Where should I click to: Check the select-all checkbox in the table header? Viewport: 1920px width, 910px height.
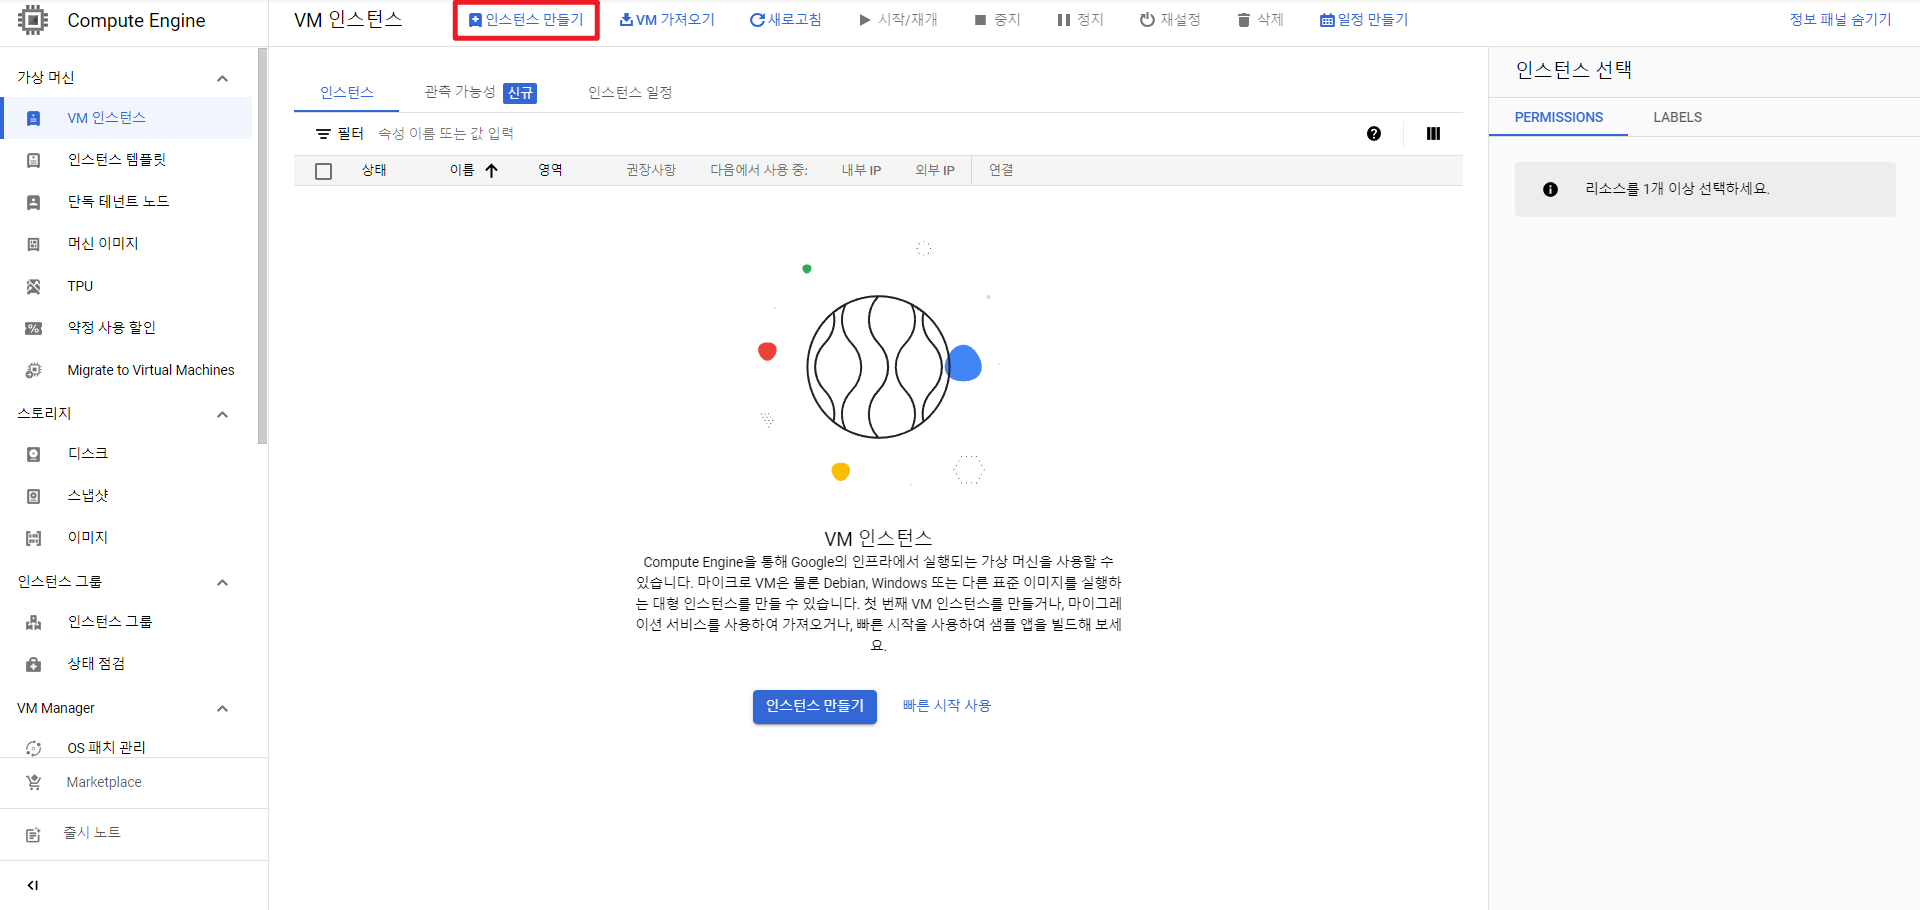tap(324, 171)
